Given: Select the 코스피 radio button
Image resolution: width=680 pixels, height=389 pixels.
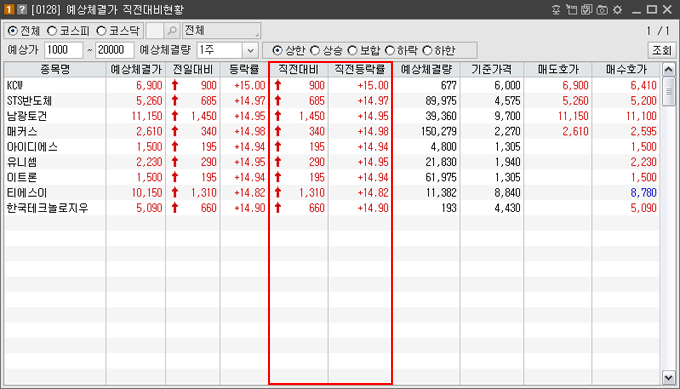Looking at the screenshot, I should click(x=52, y=31).
